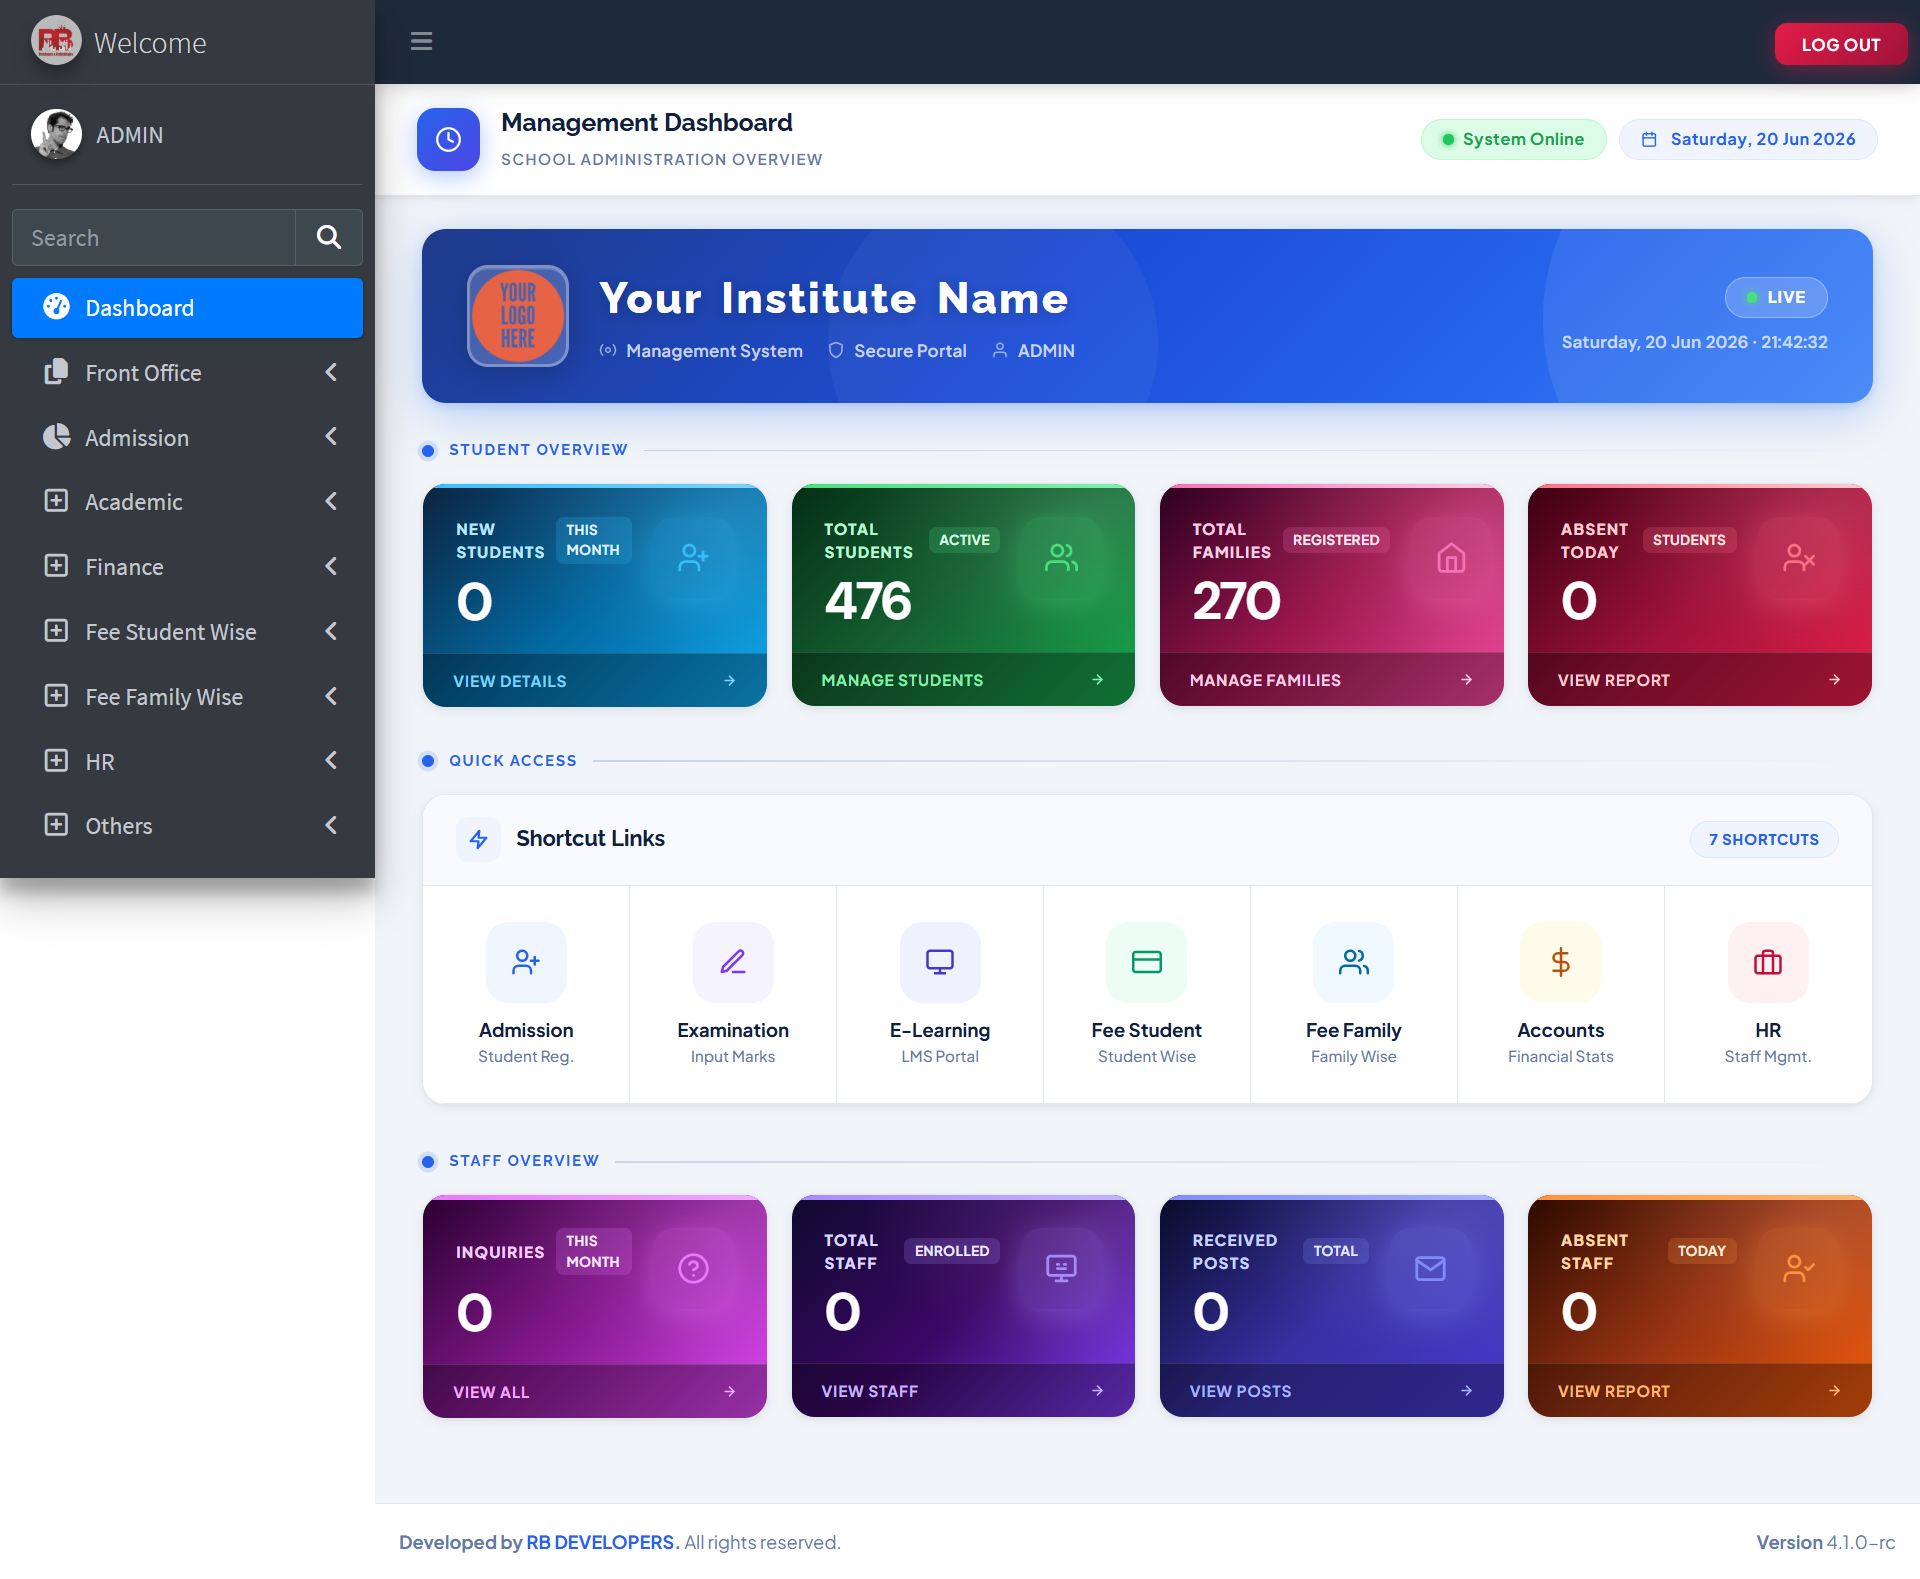Click the lightning bolt Shortcut Links icon
Image resolution: width=1920 pixels, height=1579 pixels.
click(479, 839)
